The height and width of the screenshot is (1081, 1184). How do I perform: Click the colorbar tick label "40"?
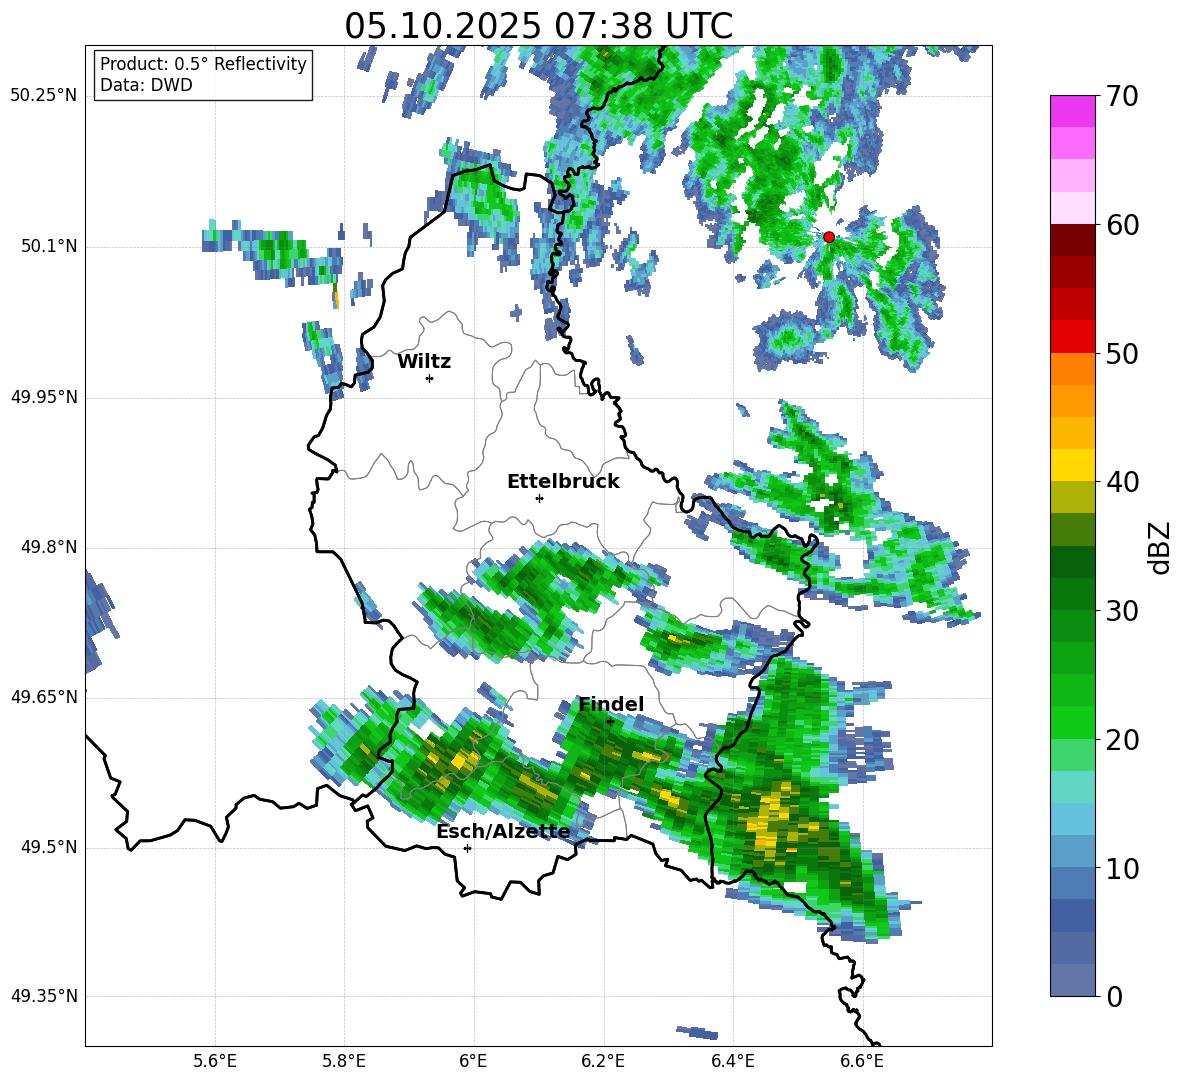(1122, 482)
